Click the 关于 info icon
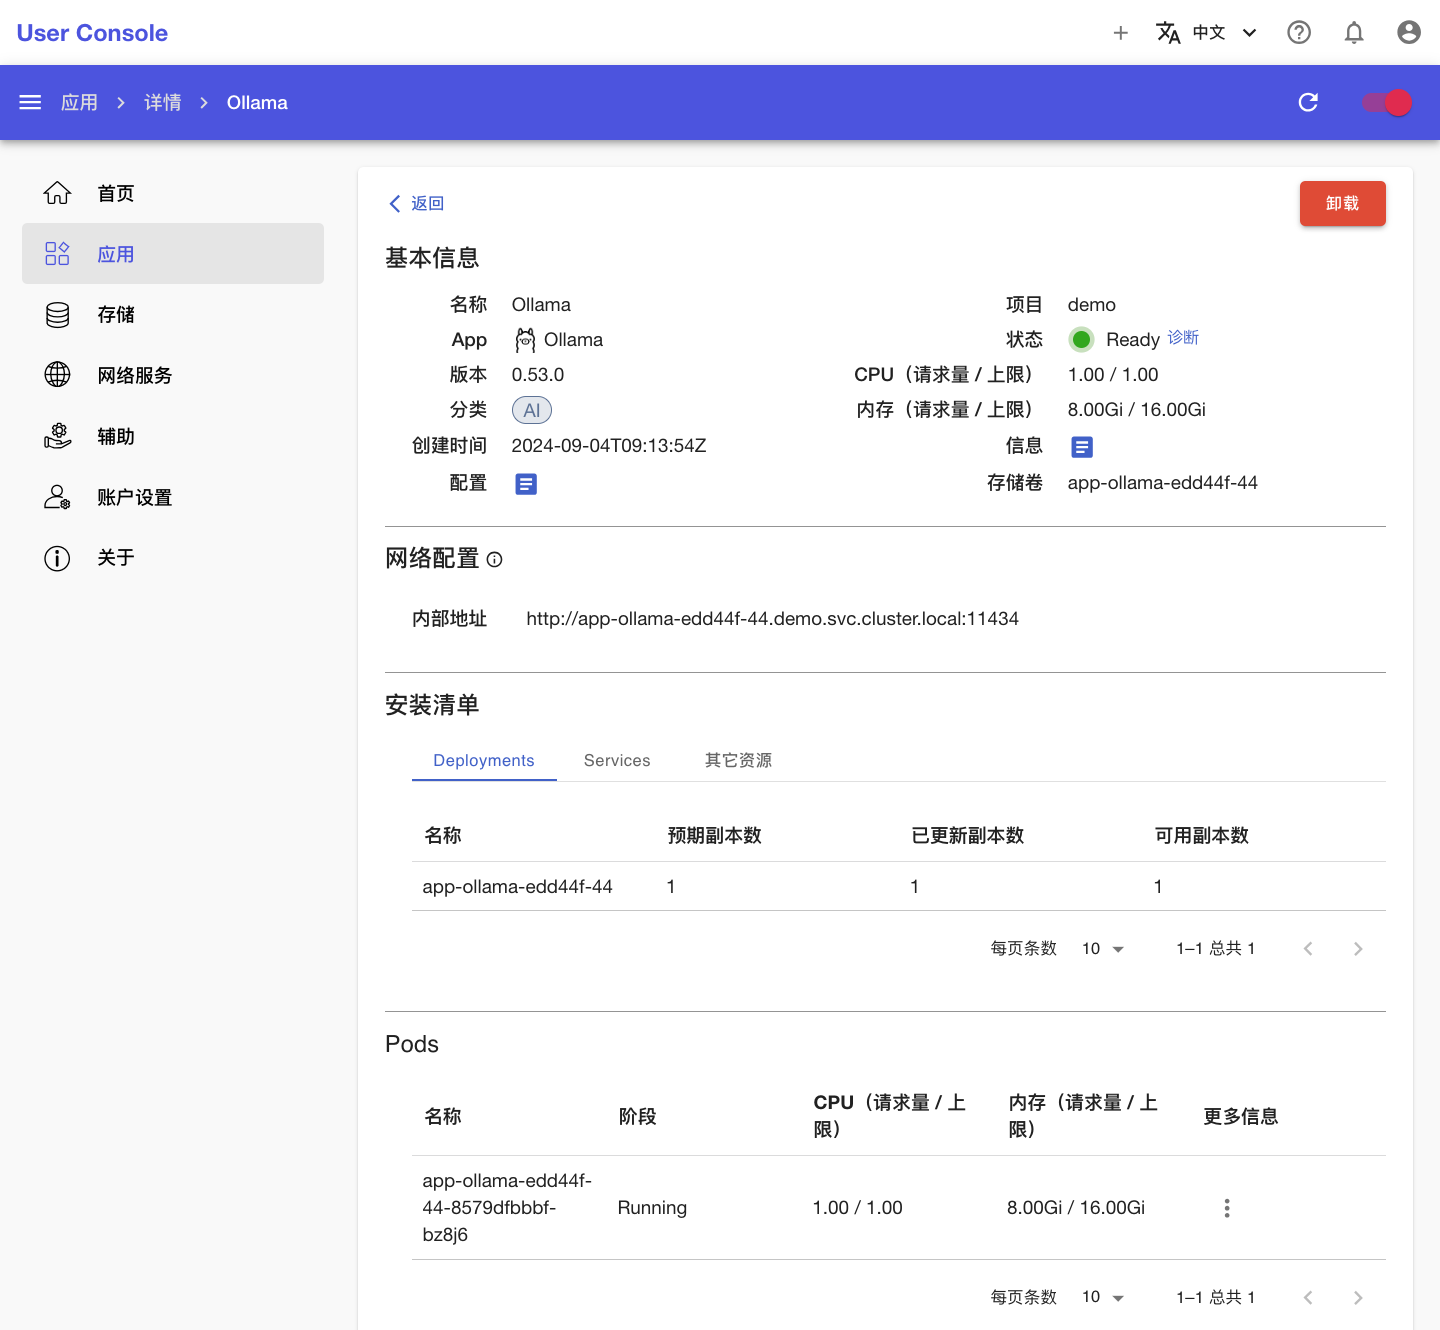Viewport: 1440px width, 1330px height. click(x=57, y=558)
